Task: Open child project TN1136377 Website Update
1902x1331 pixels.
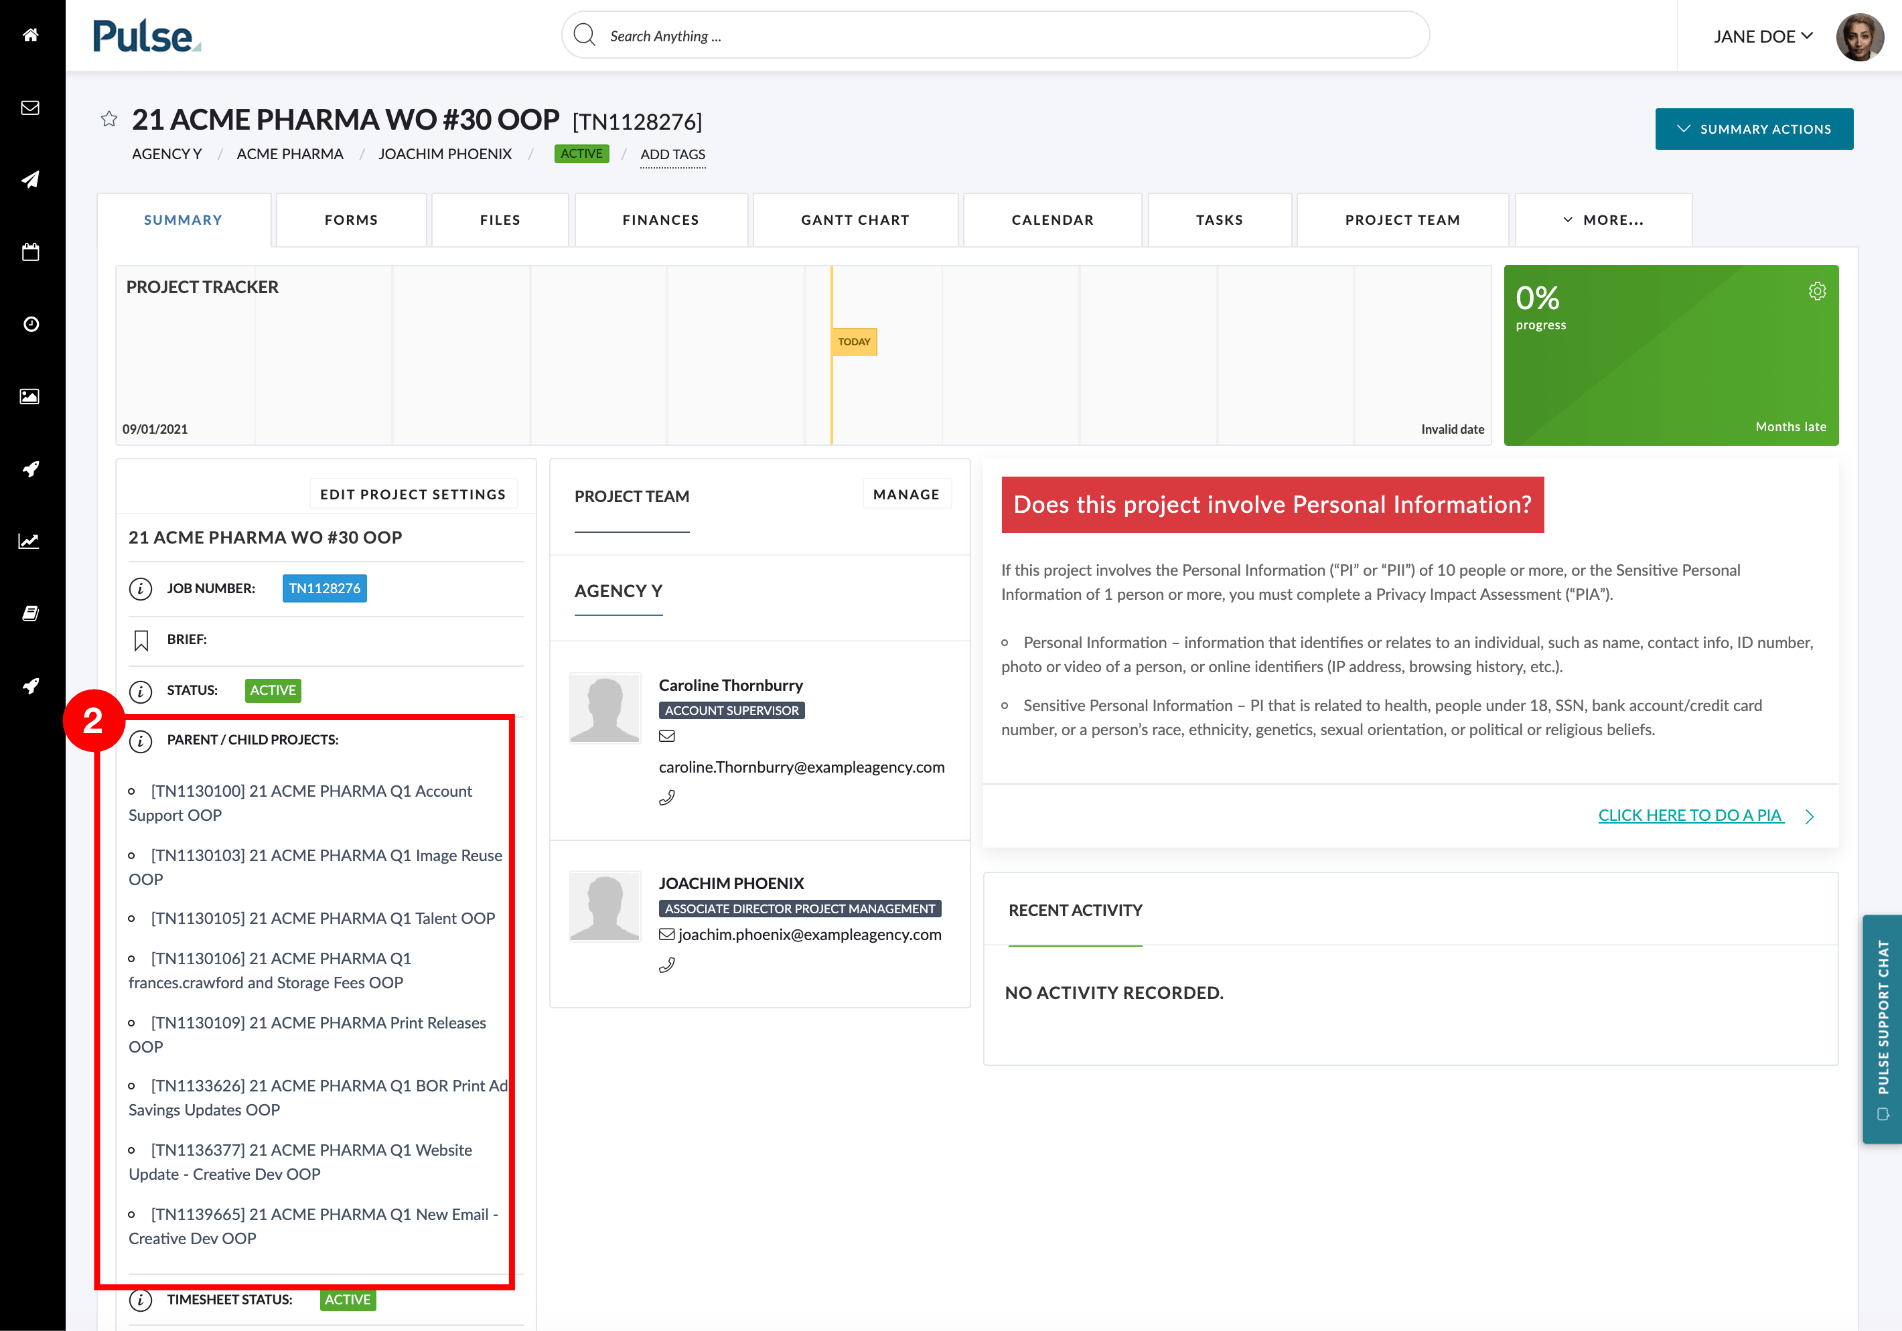Action: coord(301,1162)
